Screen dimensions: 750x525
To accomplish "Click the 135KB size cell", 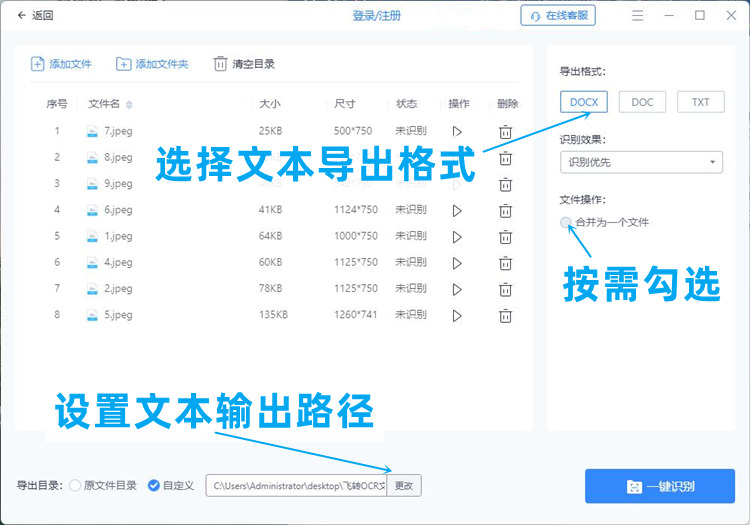I will pyautogui.click(x=273, y=315).
